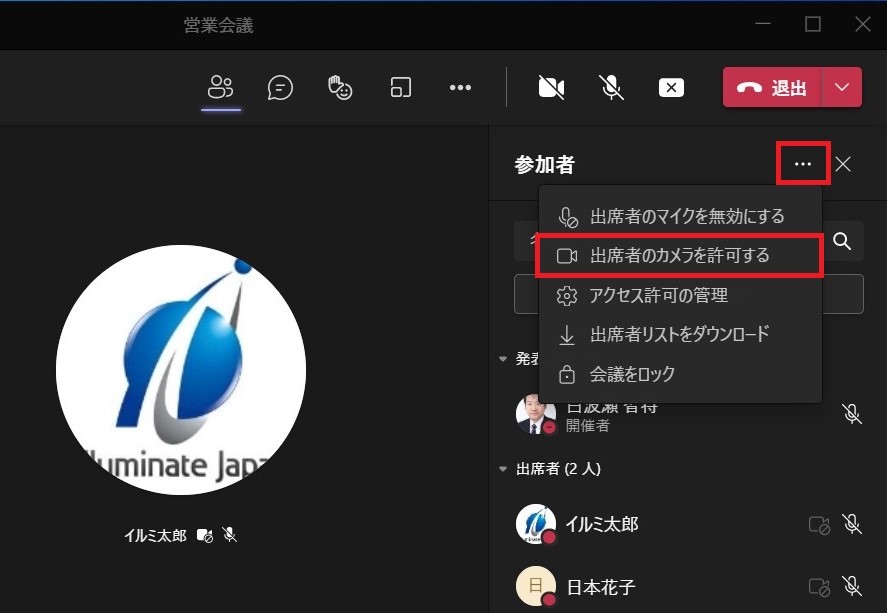Image resolution: width=887 pixels, height=613 pixels.
Task: Click the red 退出 leave button
Action: pyautogui.click(x=773, y=88)
